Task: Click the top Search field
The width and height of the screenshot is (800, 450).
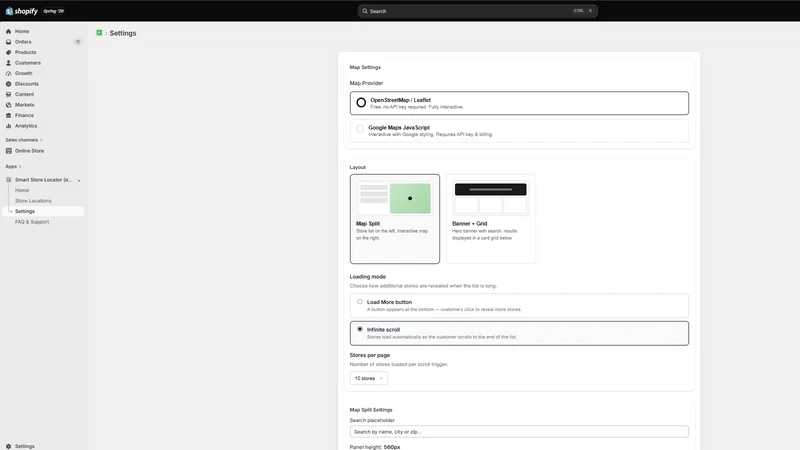Action: coord(478,11)
